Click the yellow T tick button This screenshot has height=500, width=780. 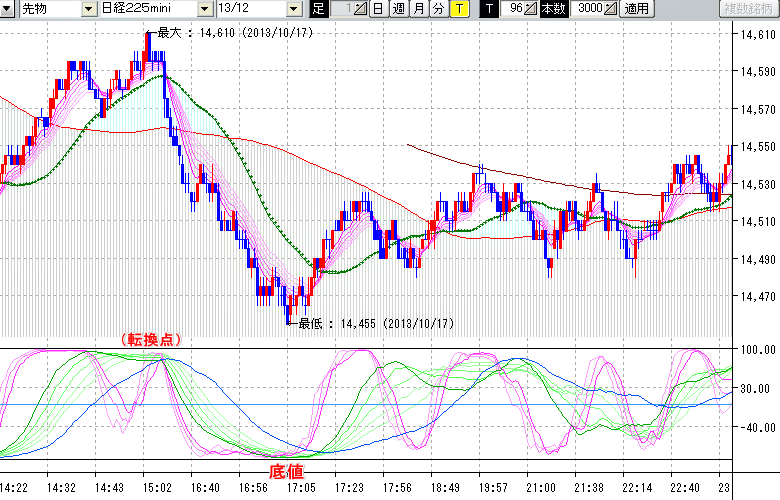pos(459,9)
